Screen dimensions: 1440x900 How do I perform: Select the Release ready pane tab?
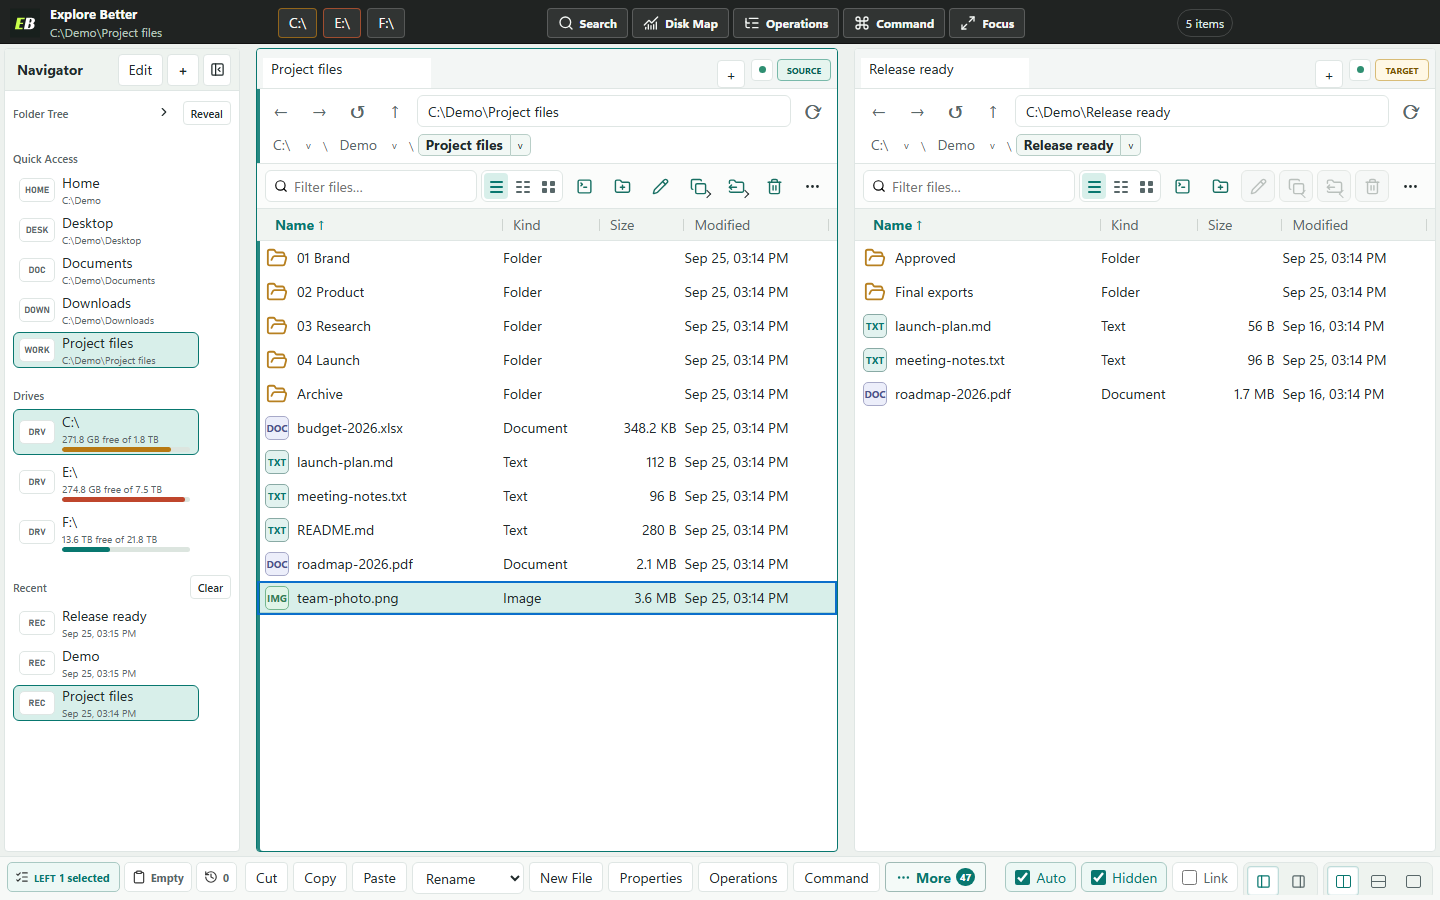click(945, 70)
